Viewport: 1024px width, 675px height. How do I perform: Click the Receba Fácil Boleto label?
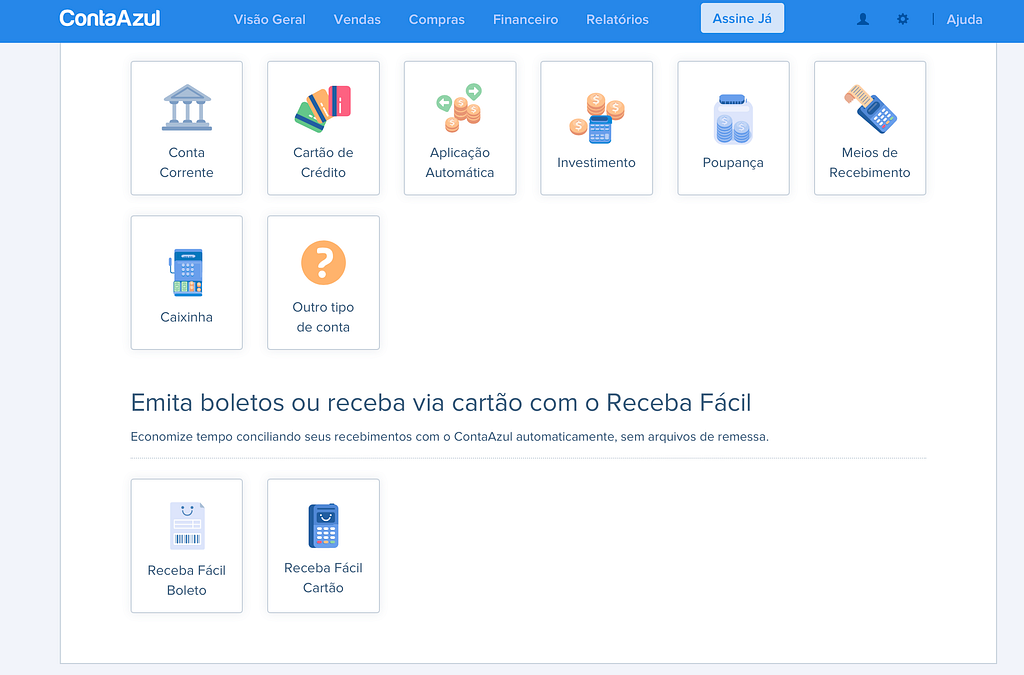point(187,580)
